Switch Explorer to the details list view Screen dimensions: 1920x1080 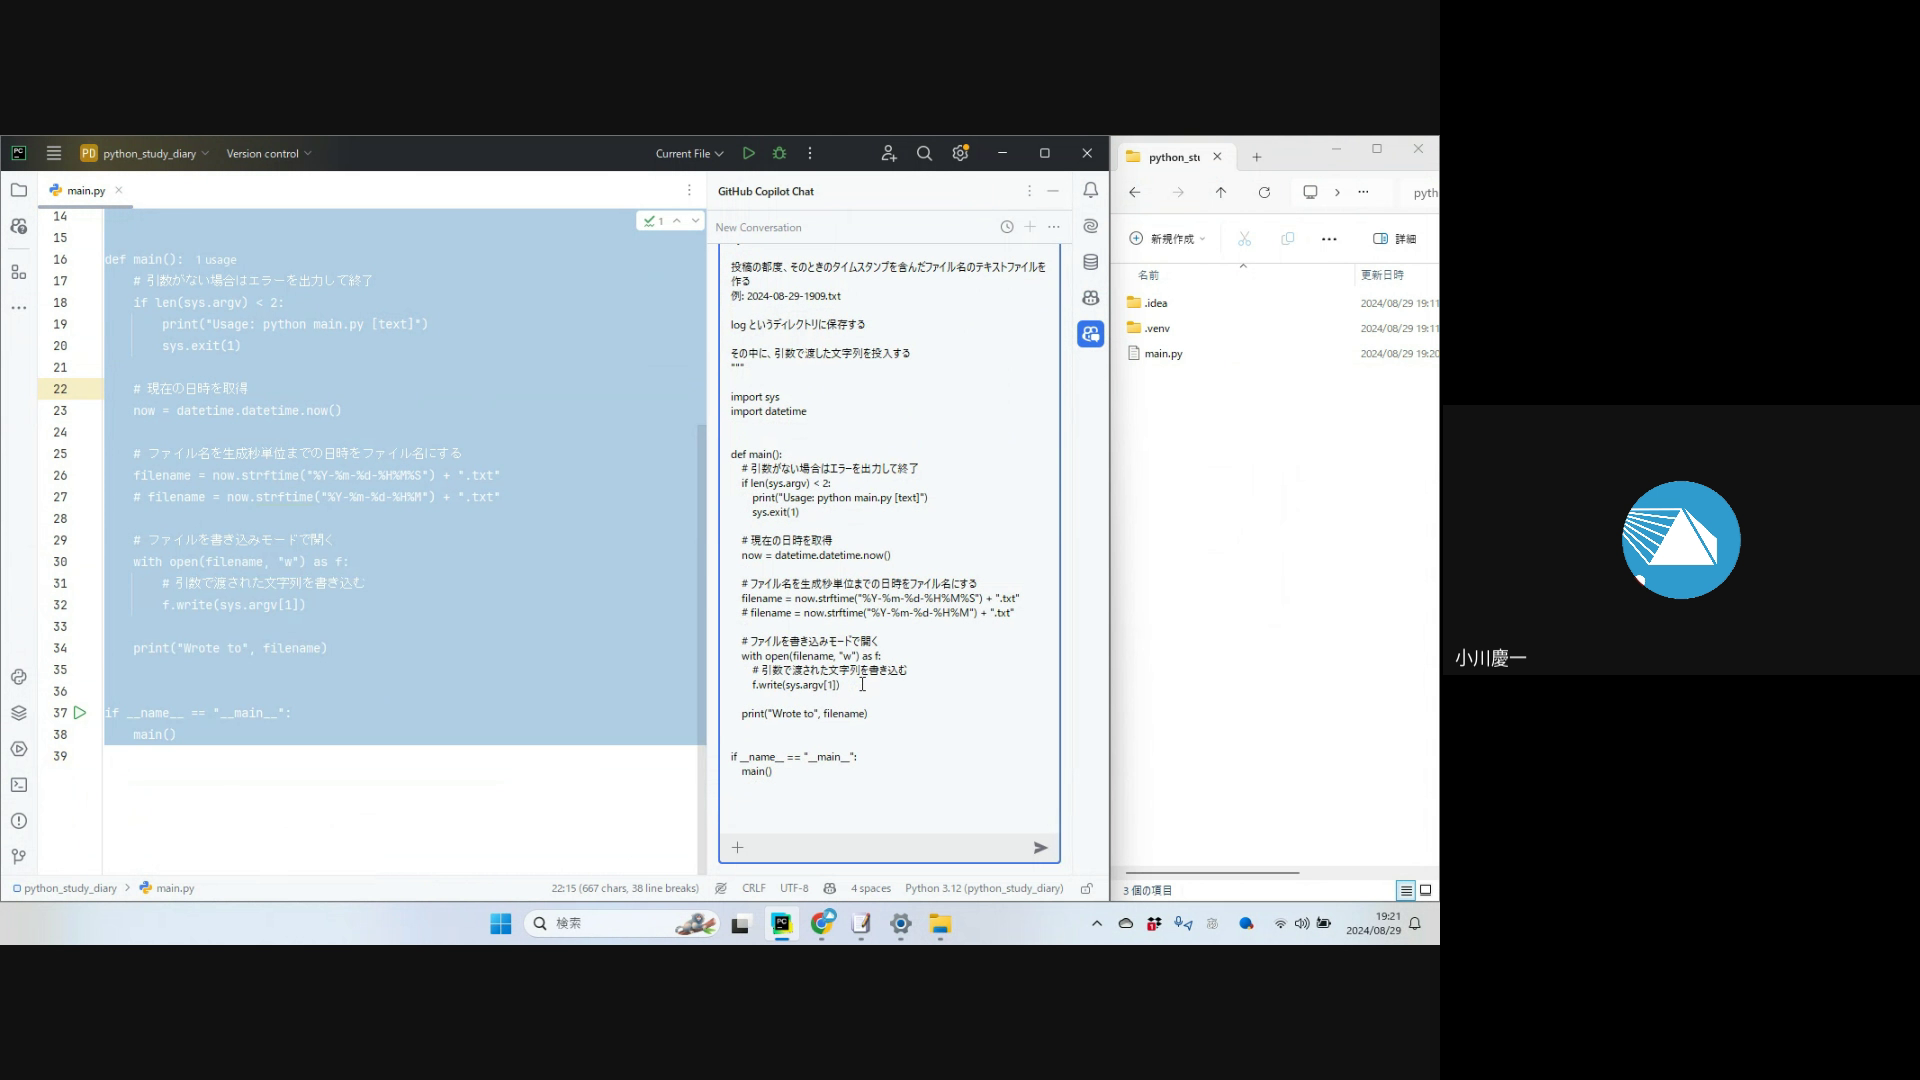click(x=1406, y=890)
